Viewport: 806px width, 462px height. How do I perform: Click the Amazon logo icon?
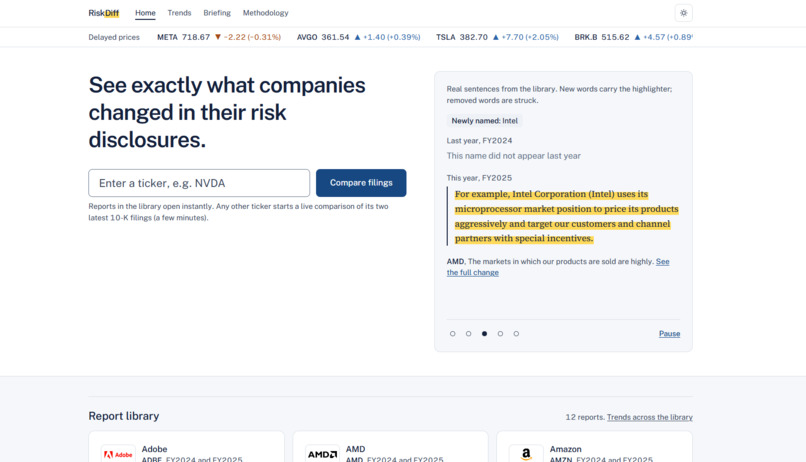coord(526,454)
